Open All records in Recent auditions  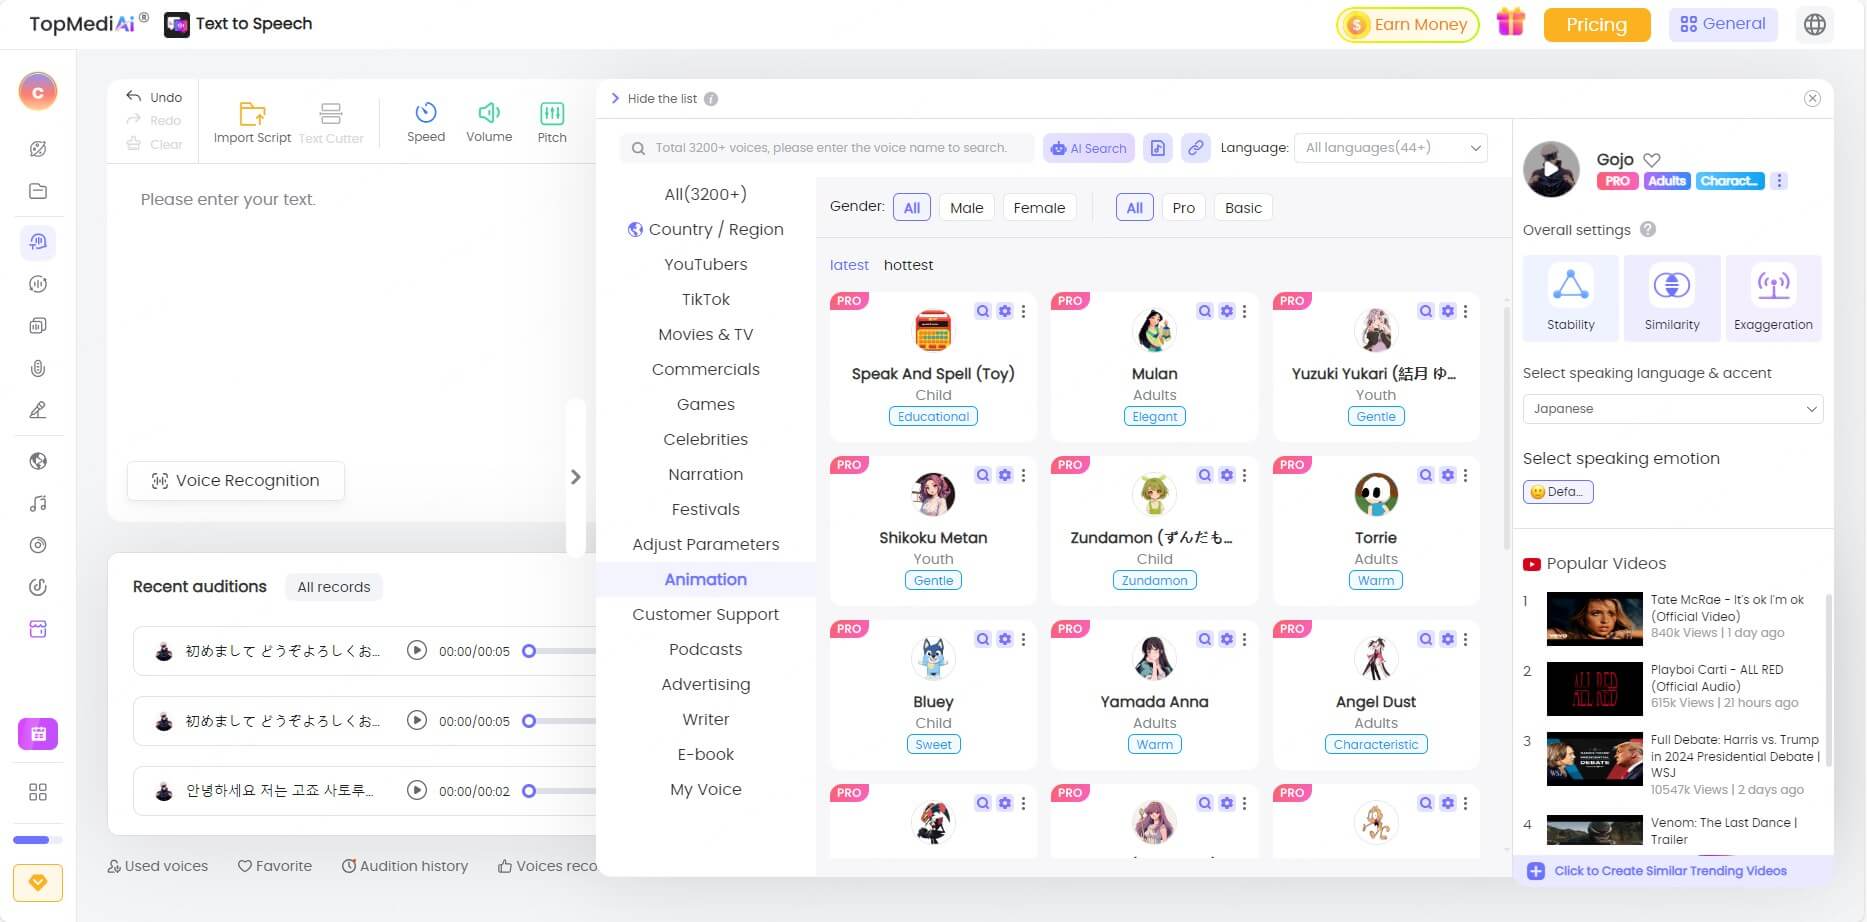pos(334,587)
